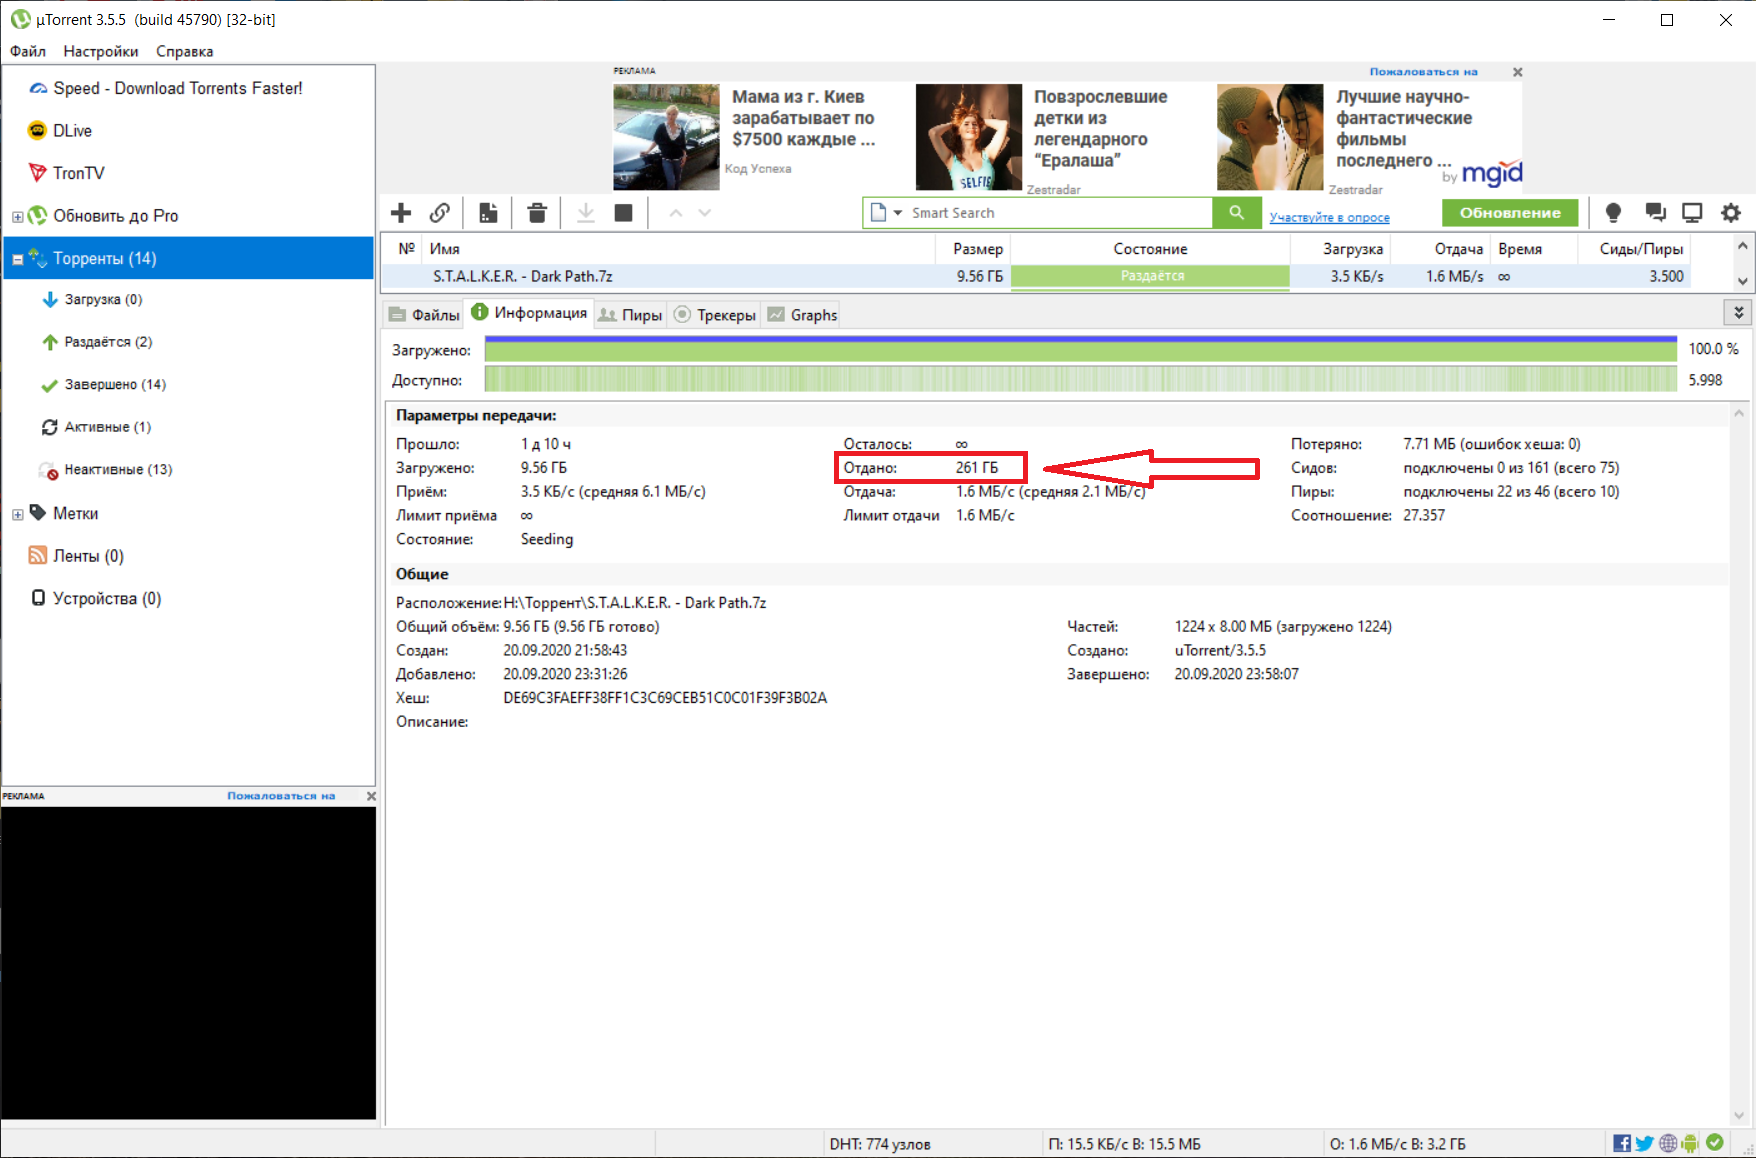Image resolution: width=1756 pixels, height=1158 pixels.
Task: Click the green network OK checkmark icon
Action: pyautogui.click(x=1715, y=1142)
